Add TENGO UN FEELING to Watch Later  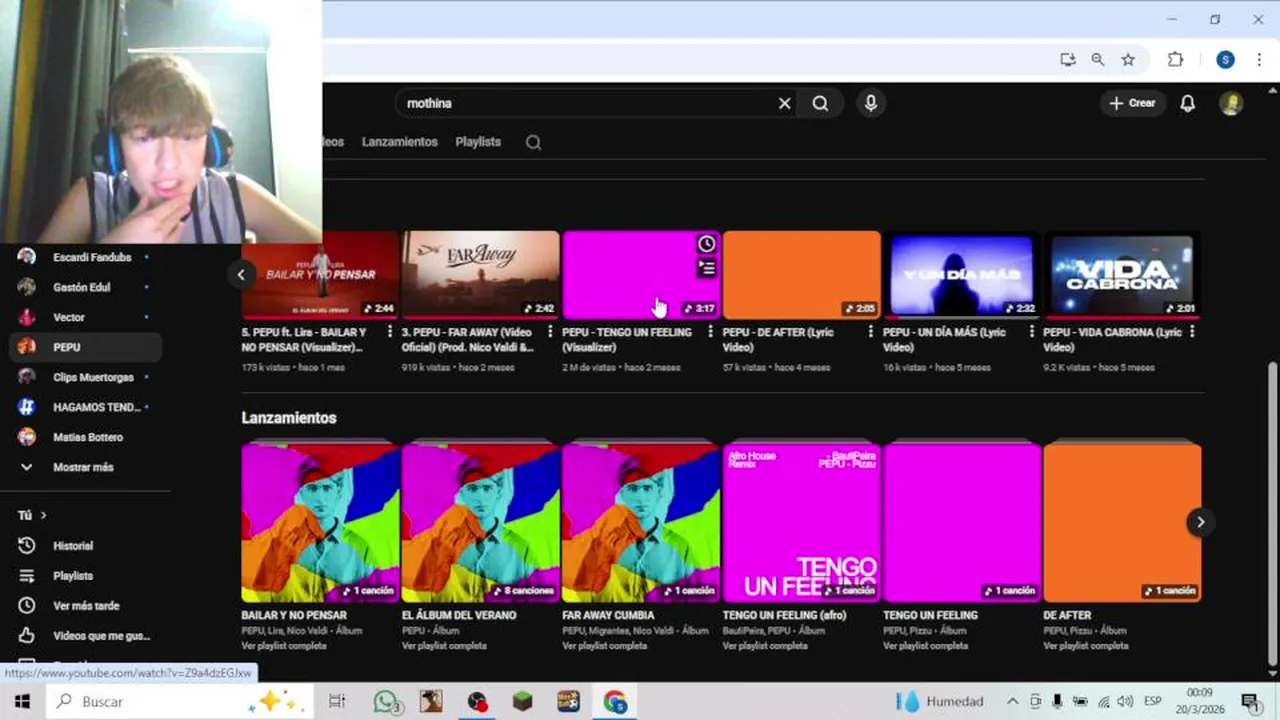pos(707,244)
